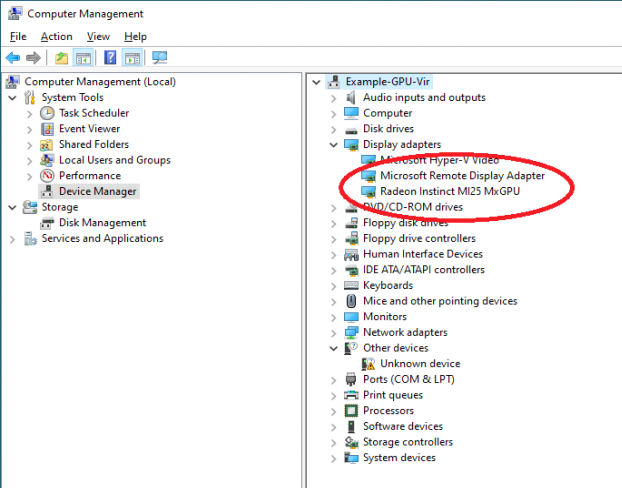The image size is (622, 488).
Task: Open the File menu
Action: tap(18, 37)
